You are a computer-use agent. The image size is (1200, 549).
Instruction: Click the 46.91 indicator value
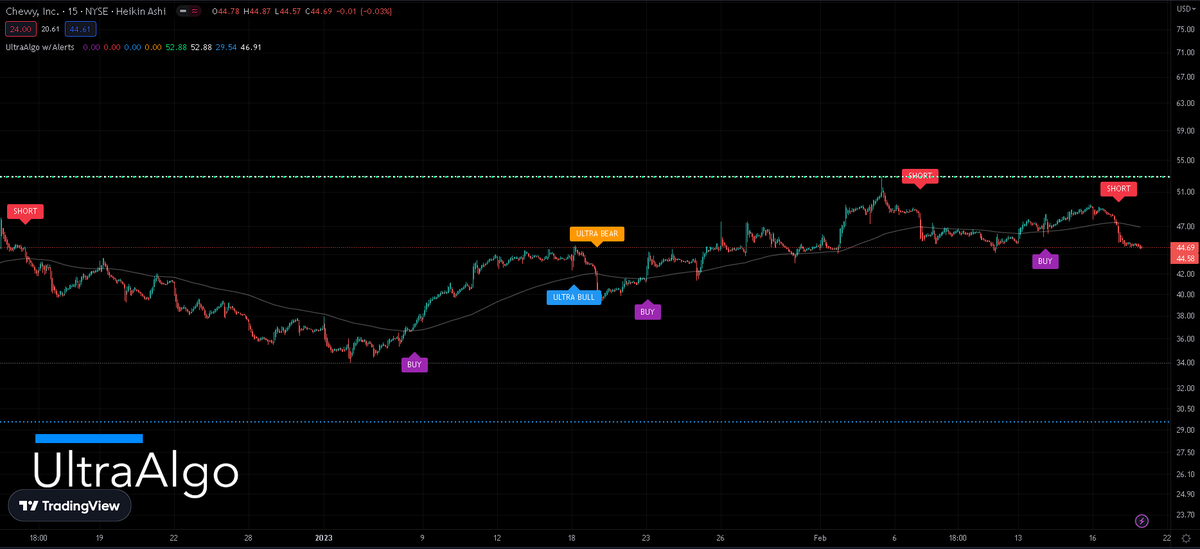tap(251, 46)
